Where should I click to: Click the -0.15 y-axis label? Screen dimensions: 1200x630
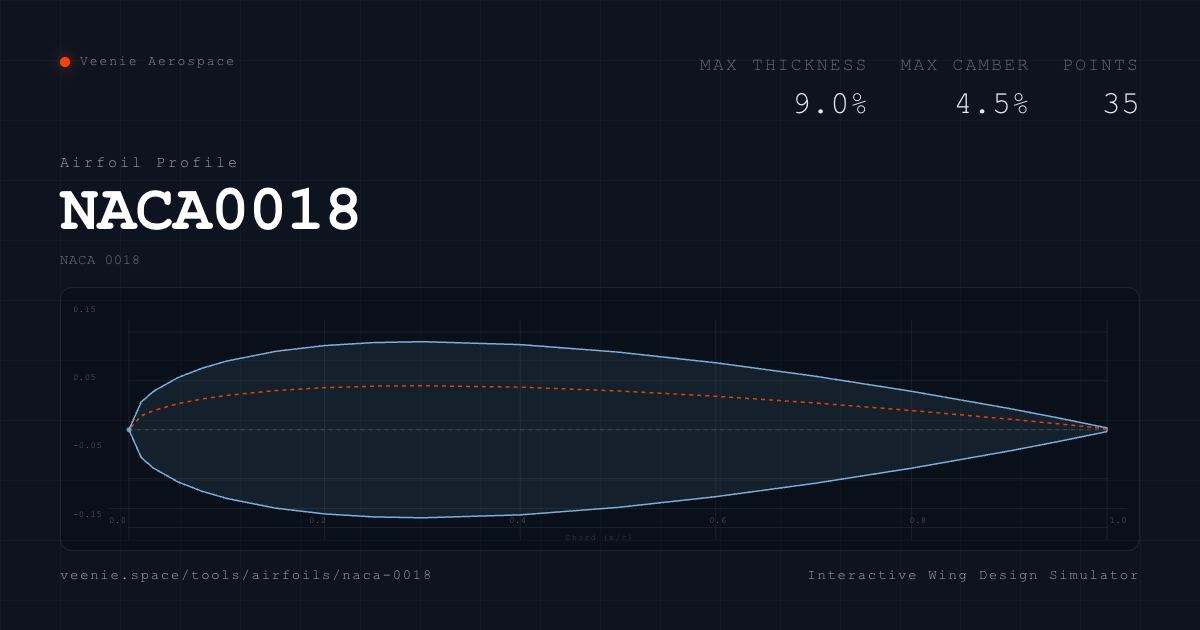[x=85, y=514]
